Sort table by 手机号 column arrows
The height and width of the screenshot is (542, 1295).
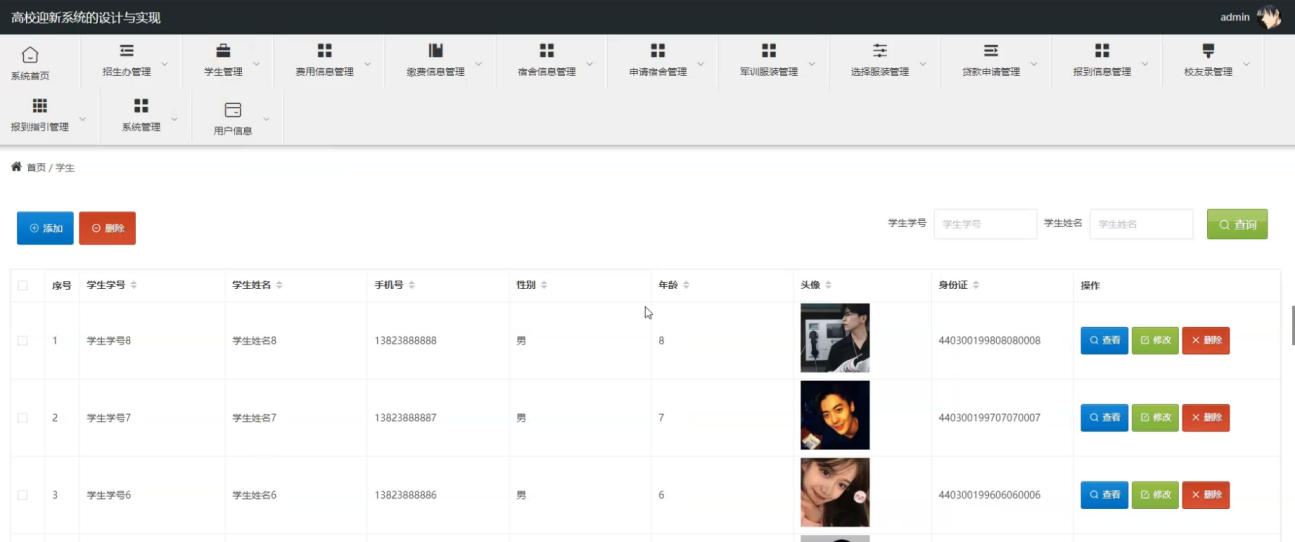[411, 286]
